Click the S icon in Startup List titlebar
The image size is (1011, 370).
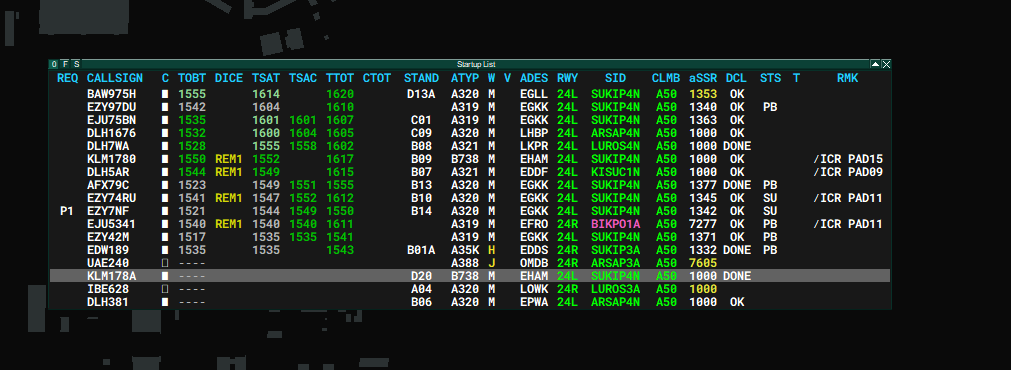(x=76, y=64)
